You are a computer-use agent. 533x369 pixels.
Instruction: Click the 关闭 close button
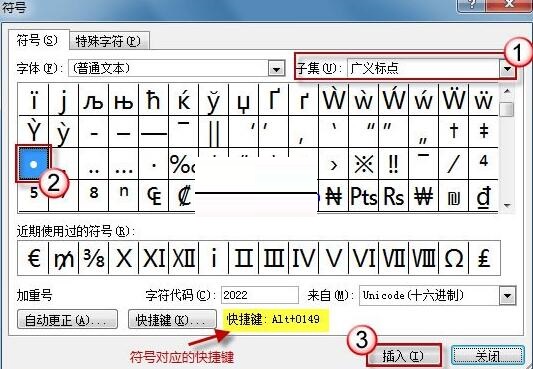pyautogui.click(x=487, y=356)
